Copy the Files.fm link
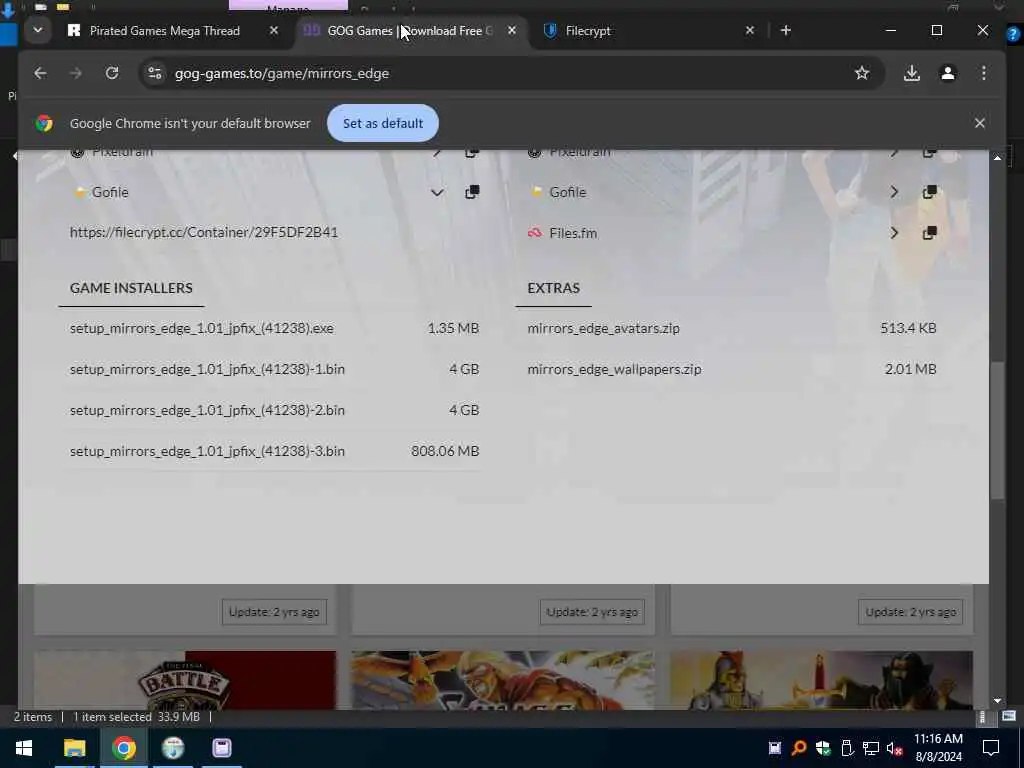The width and height of the screenshot is (1024, 768). 929,233
